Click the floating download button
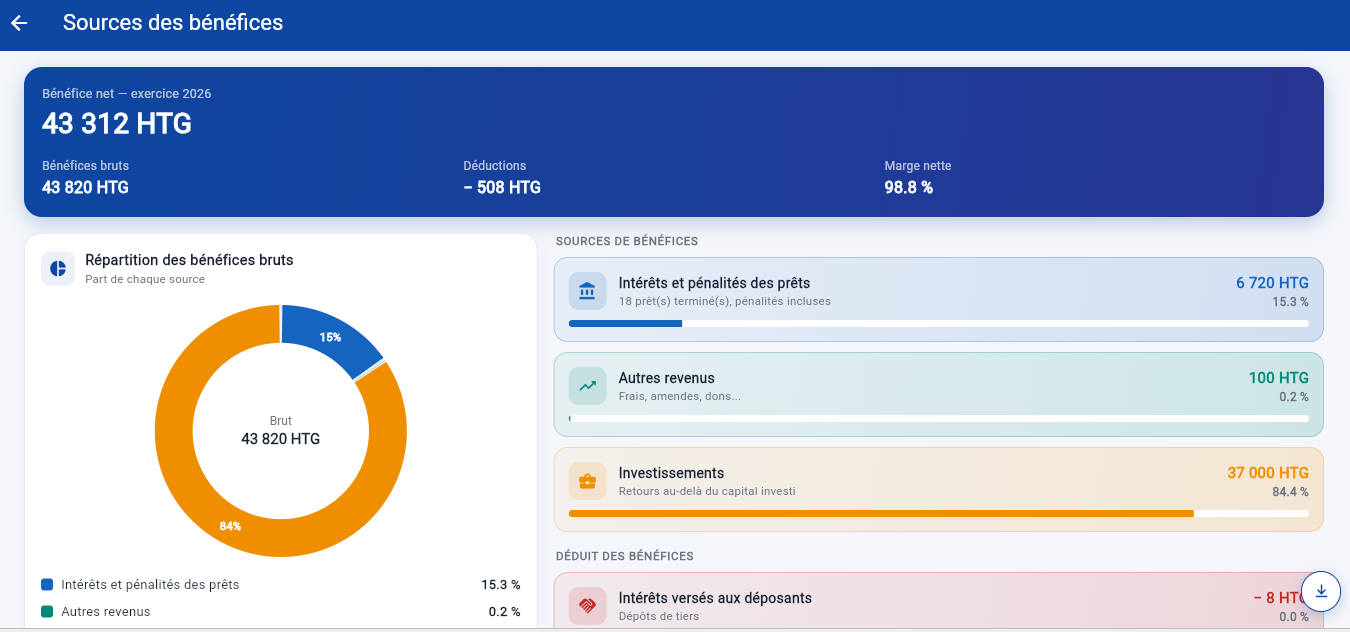The width and height of the screenshot is (1350, 632). tap(1321, 591)
